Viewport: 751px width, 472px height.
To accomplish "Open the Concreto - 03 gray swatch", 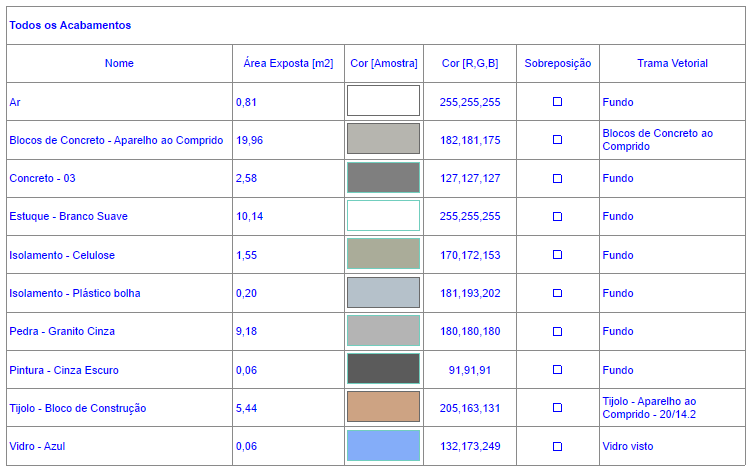I will pyautogui.click(x=383, y=178).
